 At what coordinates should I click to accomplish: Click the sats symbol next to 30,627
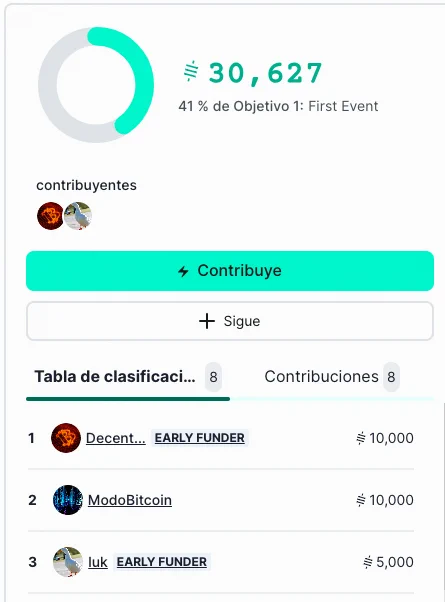click(191, 71)
